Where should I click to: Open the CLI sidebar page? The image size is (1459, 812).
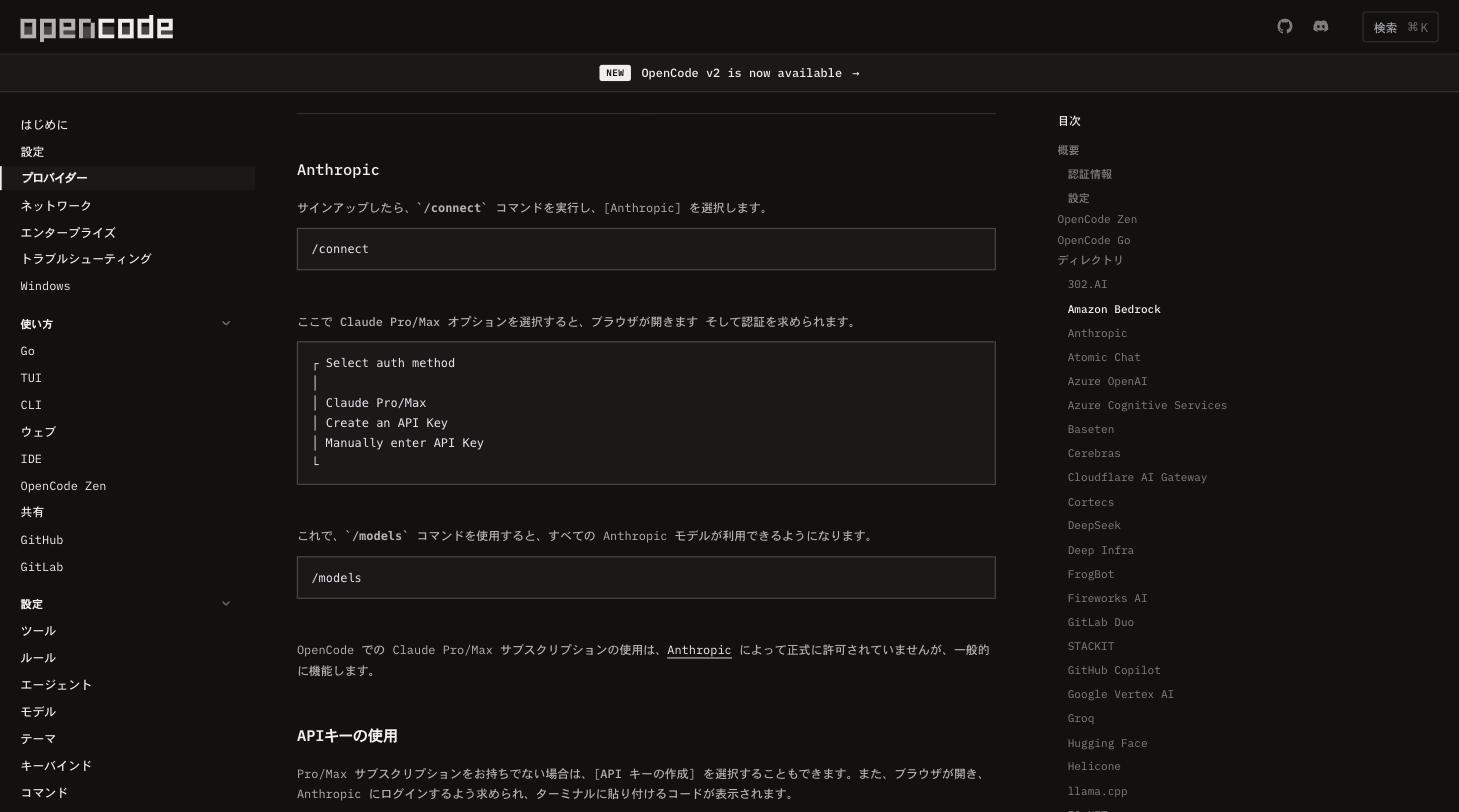[x=31, y=405]
